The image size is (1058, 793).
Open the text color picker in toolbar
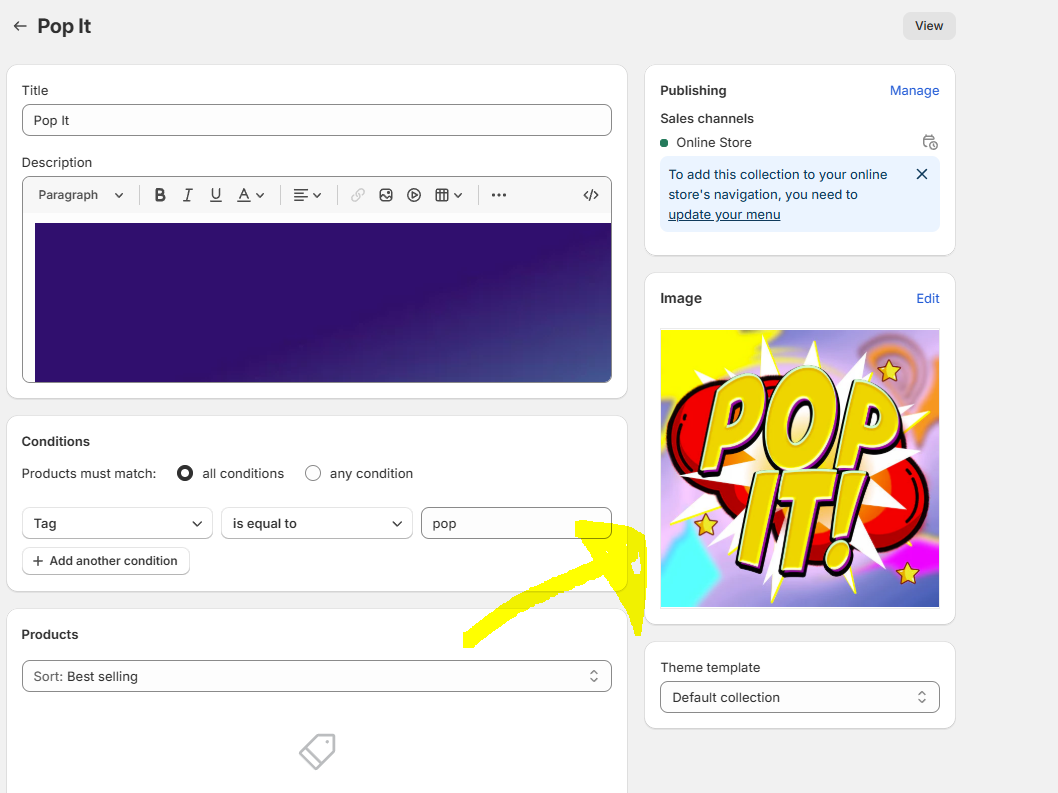tap(250, 195)
